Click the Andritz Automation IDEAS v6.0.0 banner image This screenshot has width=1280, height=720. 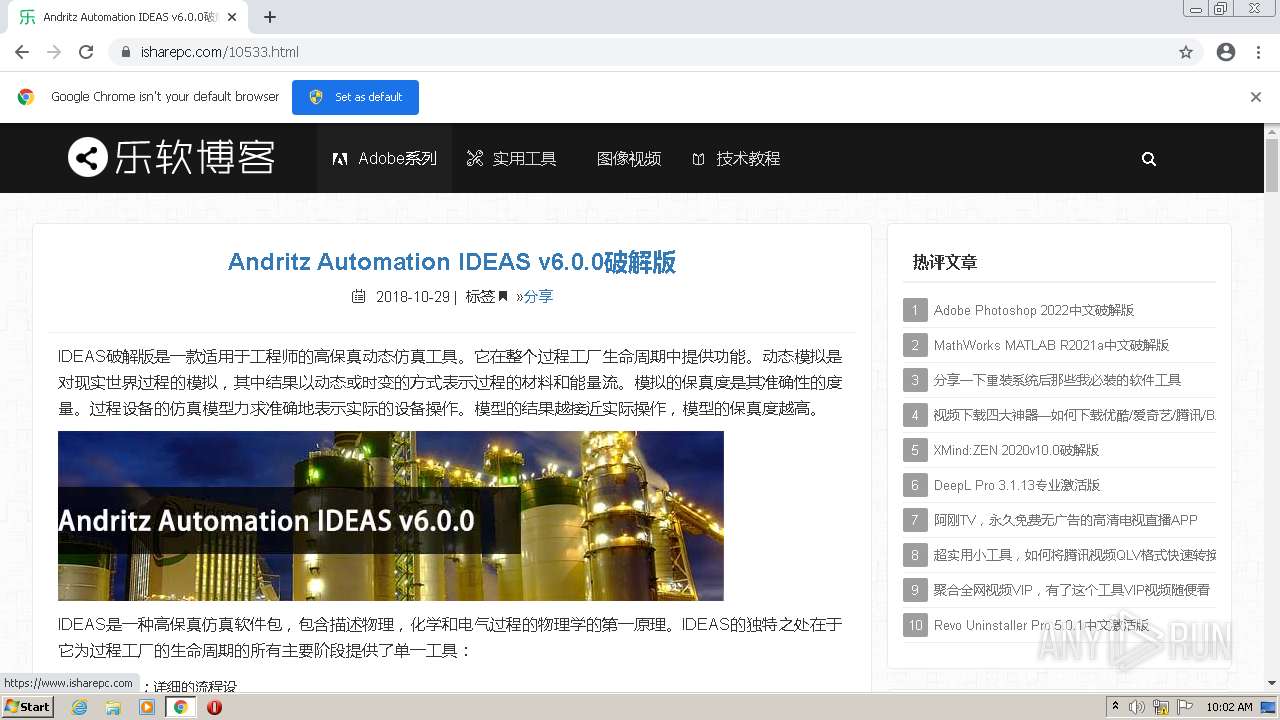pos(391,516)
